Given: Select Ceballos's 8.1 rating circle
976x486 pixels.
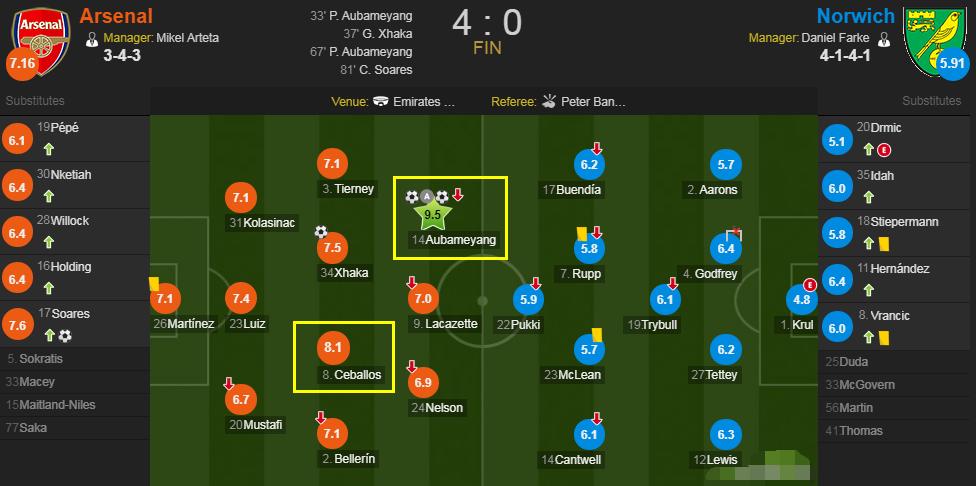Looking at the screenshot, I should 333,350.
